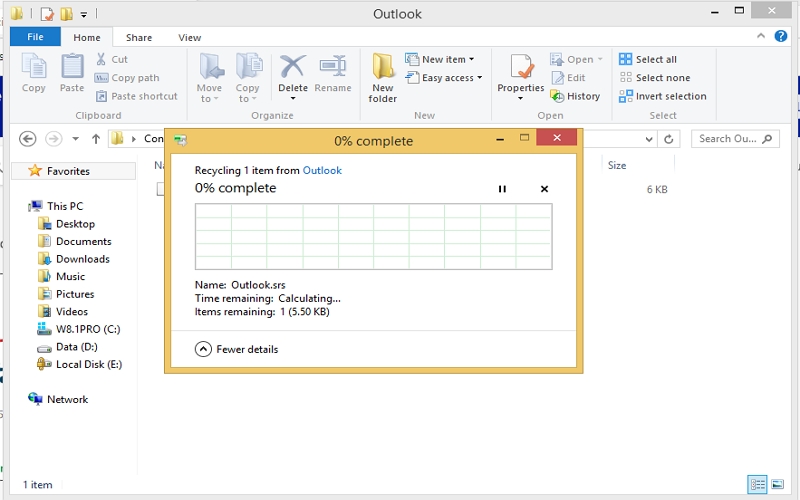The height and width of the screenshot is (500, 800).
Task: Select Downloads in the navigation pane
Action: (x=82, y=259)
